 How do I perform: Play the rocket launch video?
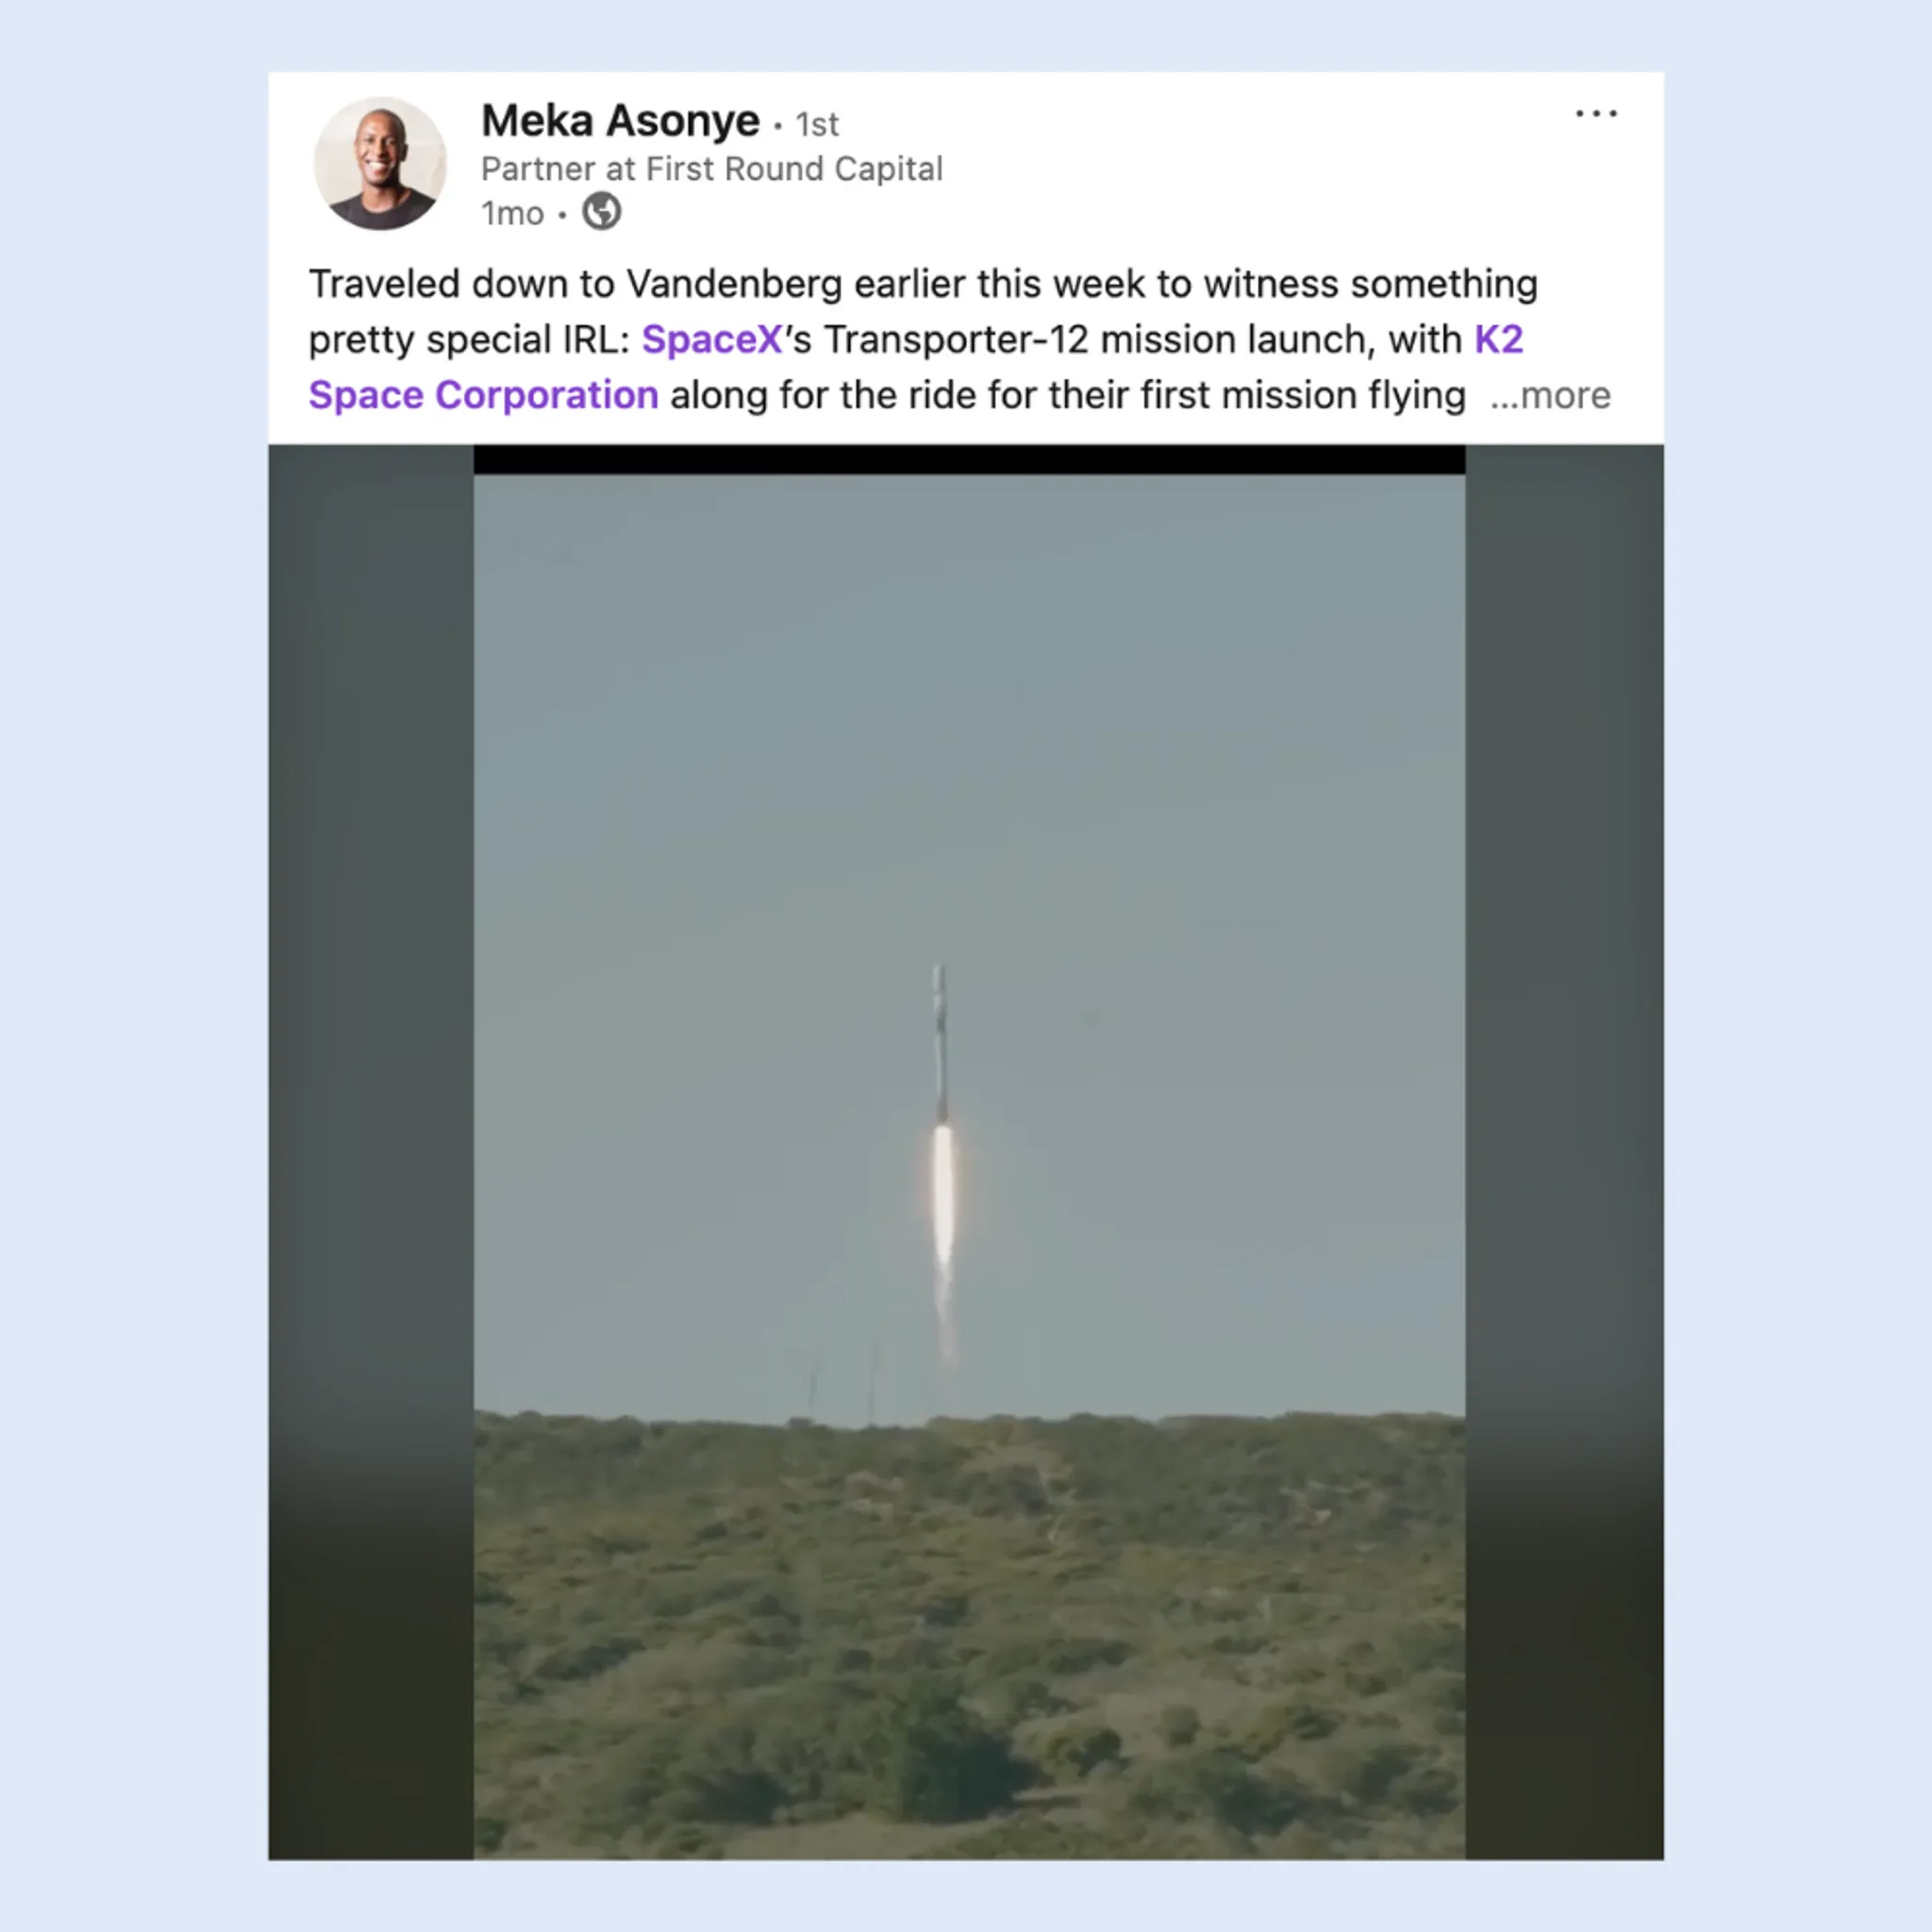coord(969,1152)
